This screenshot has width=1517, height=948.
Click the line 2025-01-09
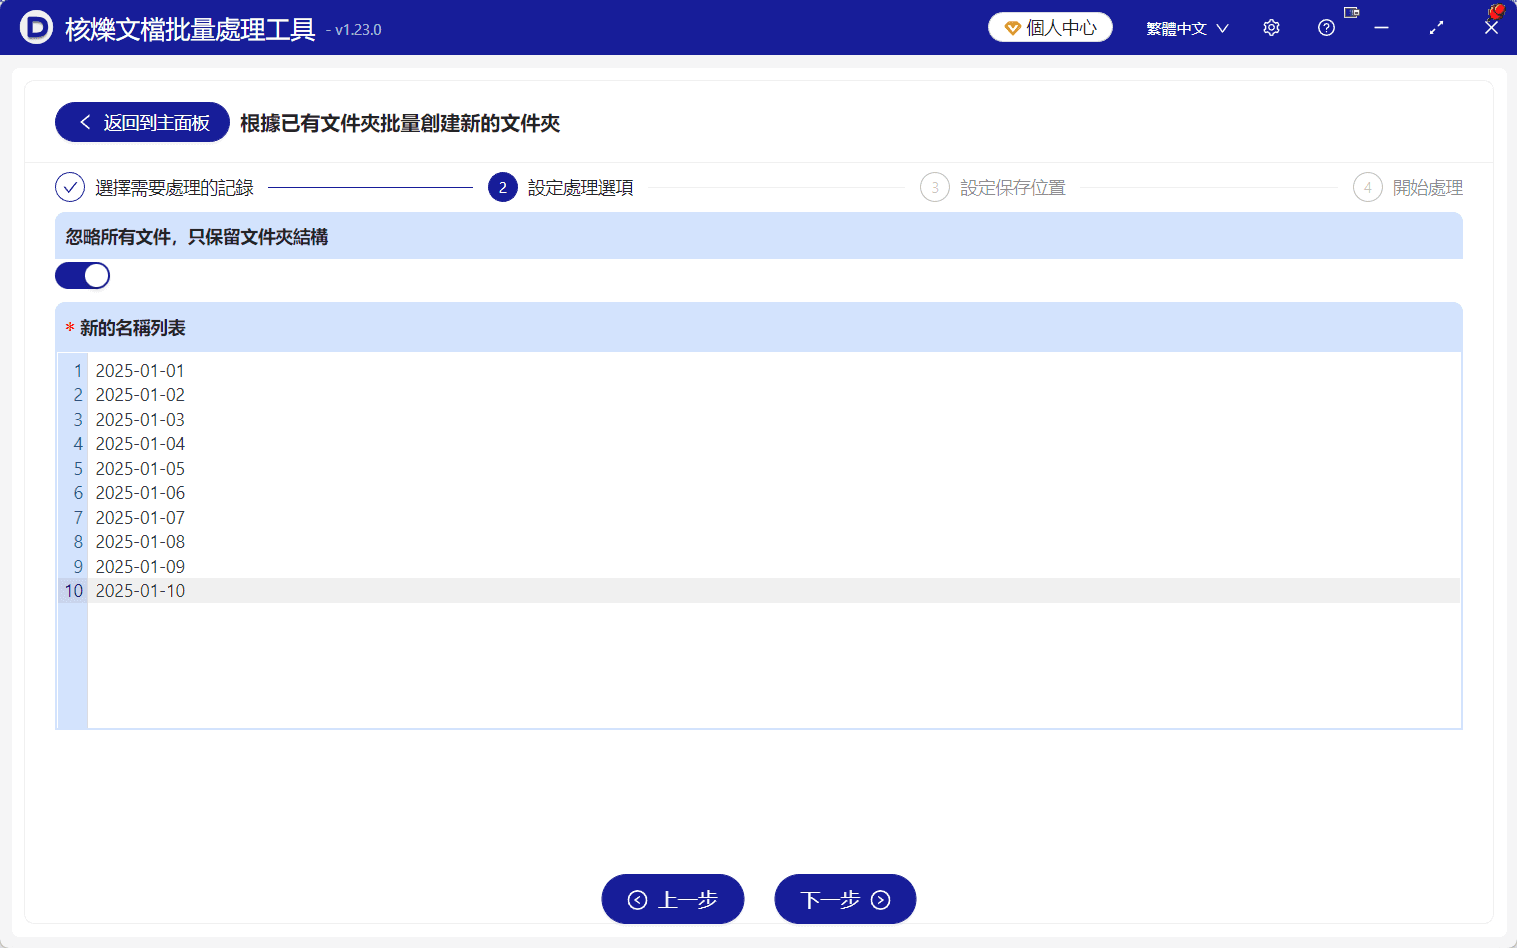[x=140, y=567]
